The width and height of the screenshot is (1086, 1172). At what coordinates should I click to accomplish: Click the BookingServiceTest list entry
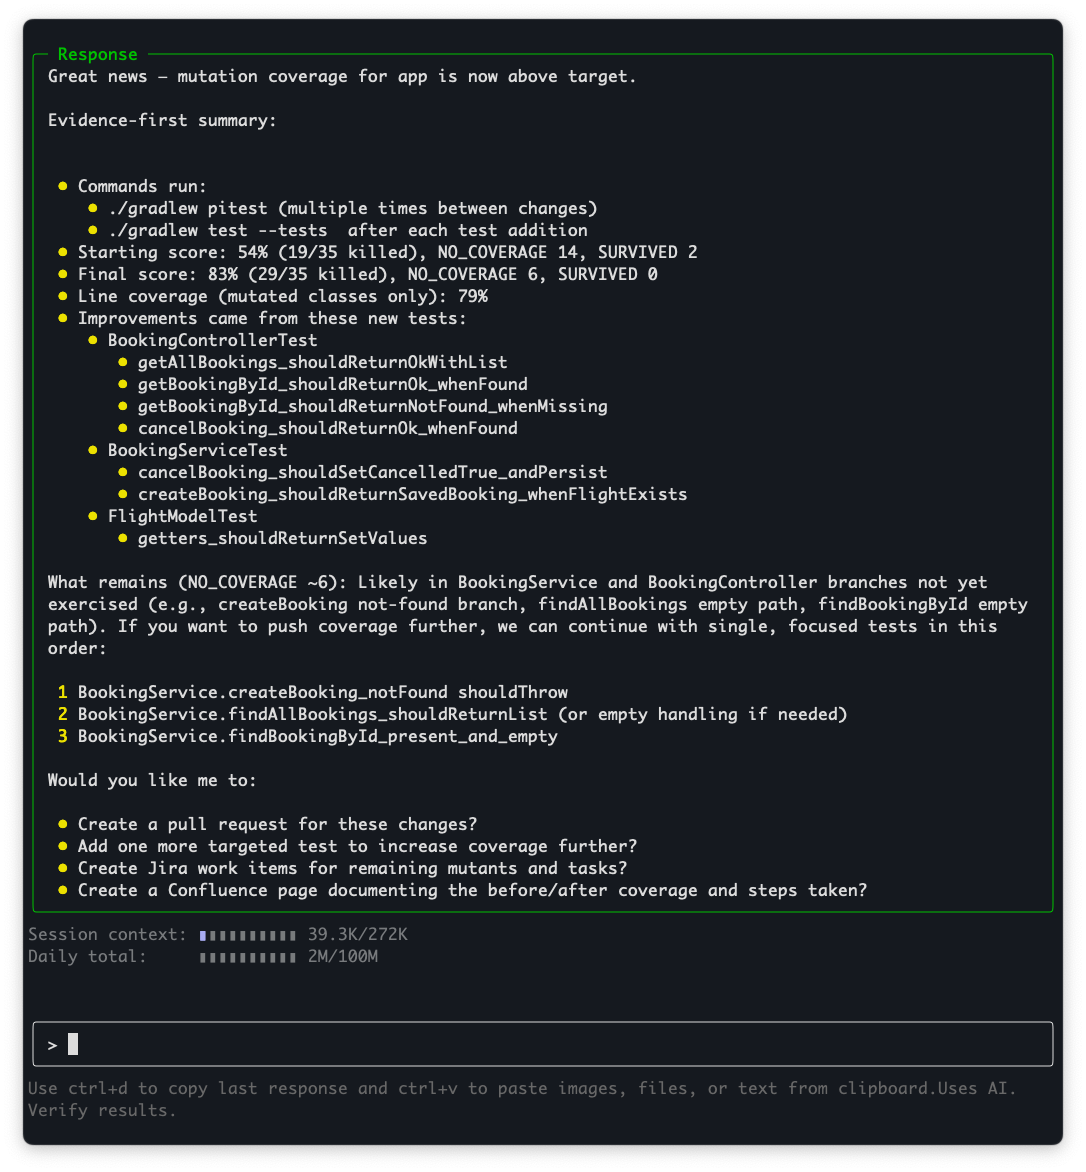(x=197, y=450)
